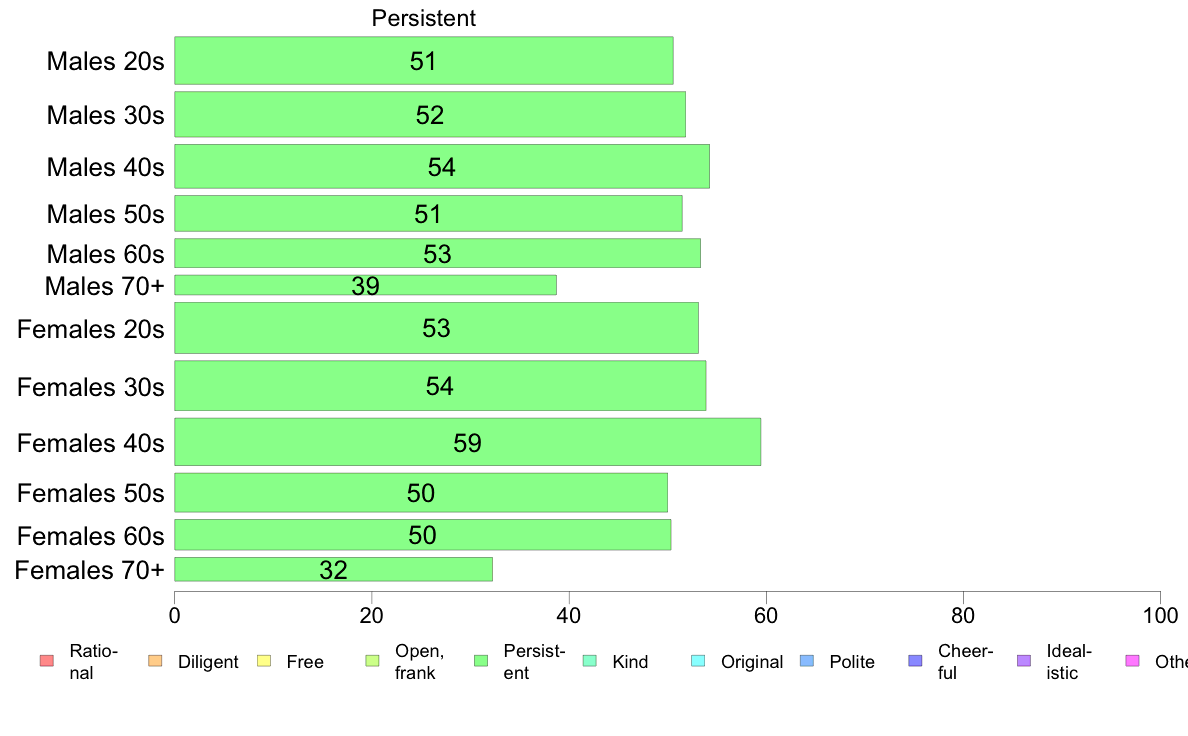Select the yellow Free legend swatch
The width and height of the screenshot is (1188, 736).
pos(264,661)
